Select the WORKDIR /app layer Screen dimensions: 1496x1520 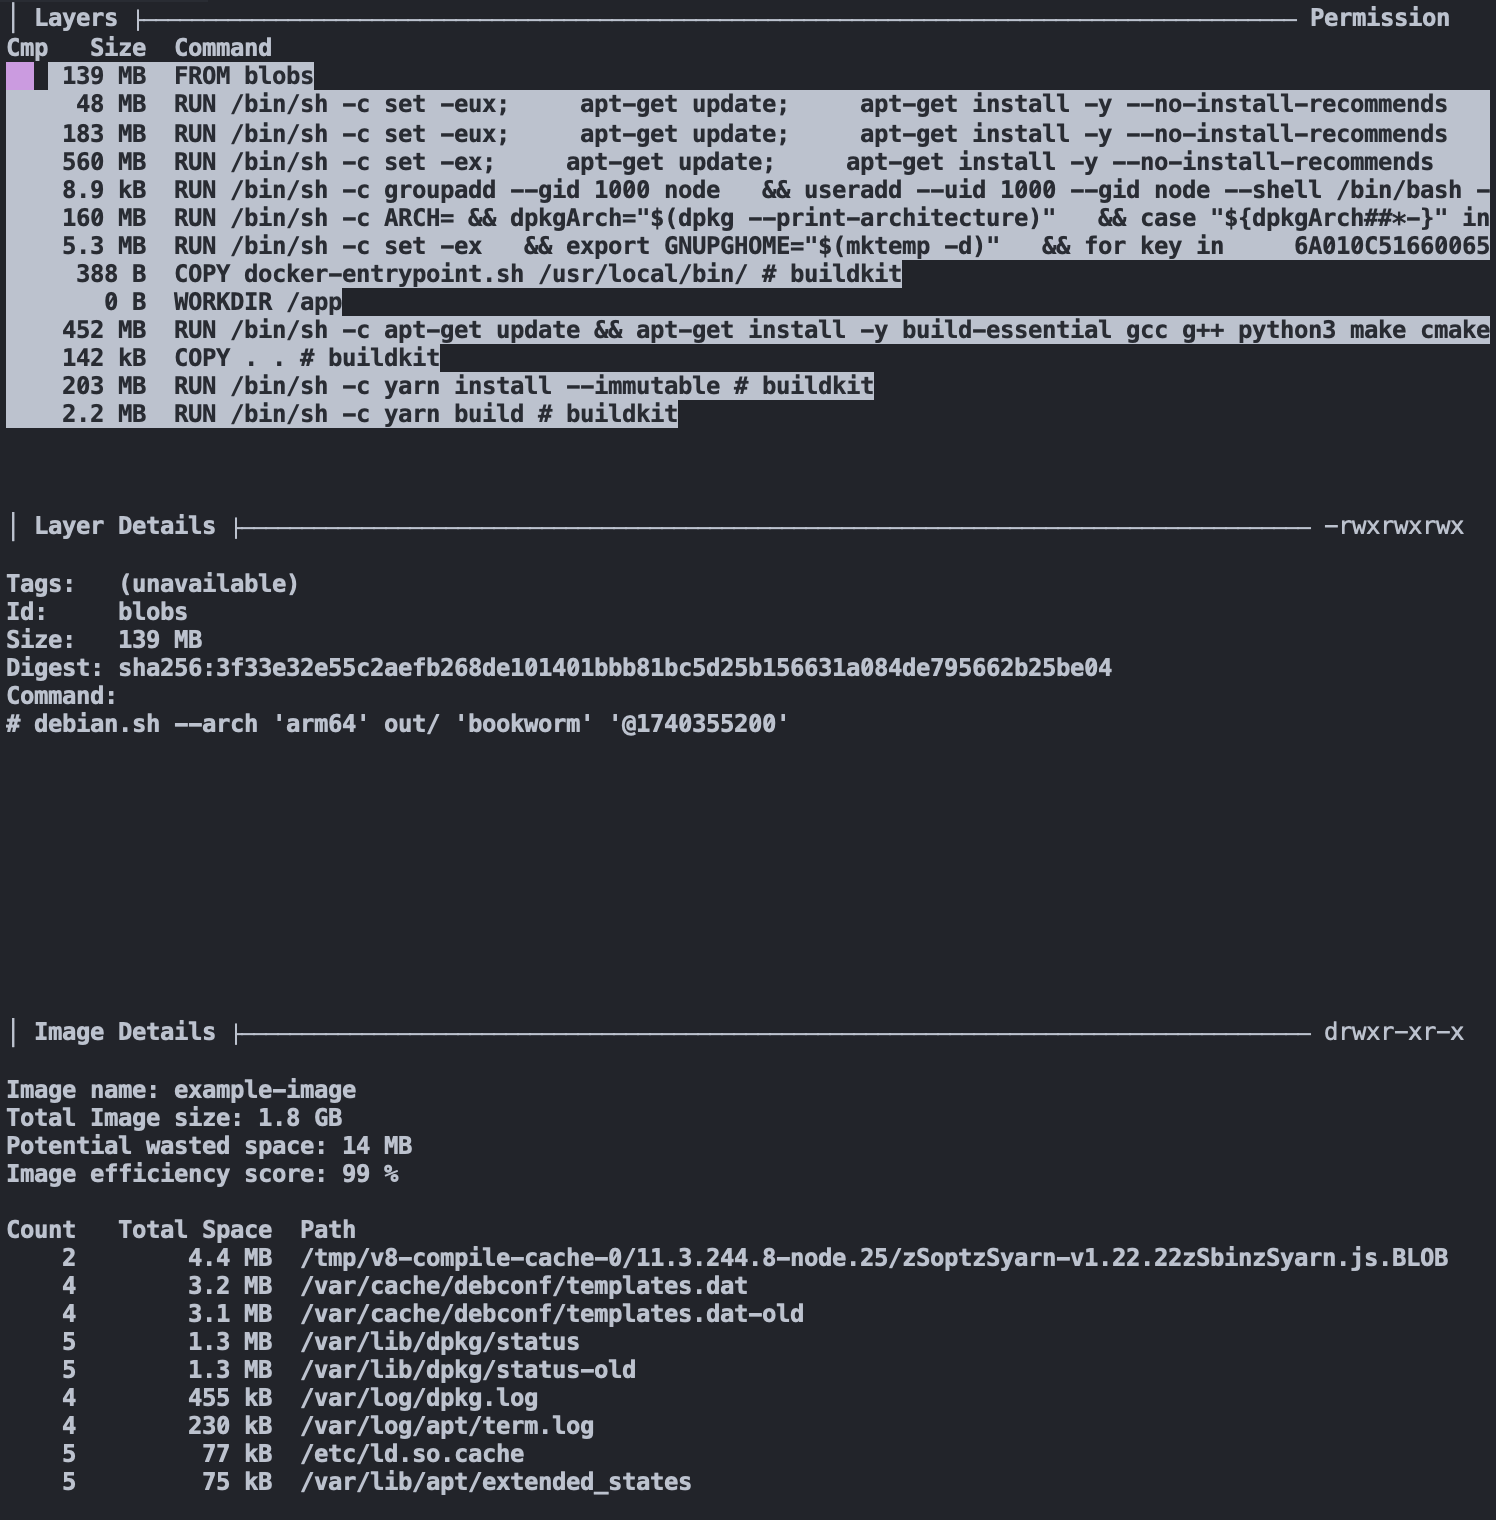pos(257,302)
